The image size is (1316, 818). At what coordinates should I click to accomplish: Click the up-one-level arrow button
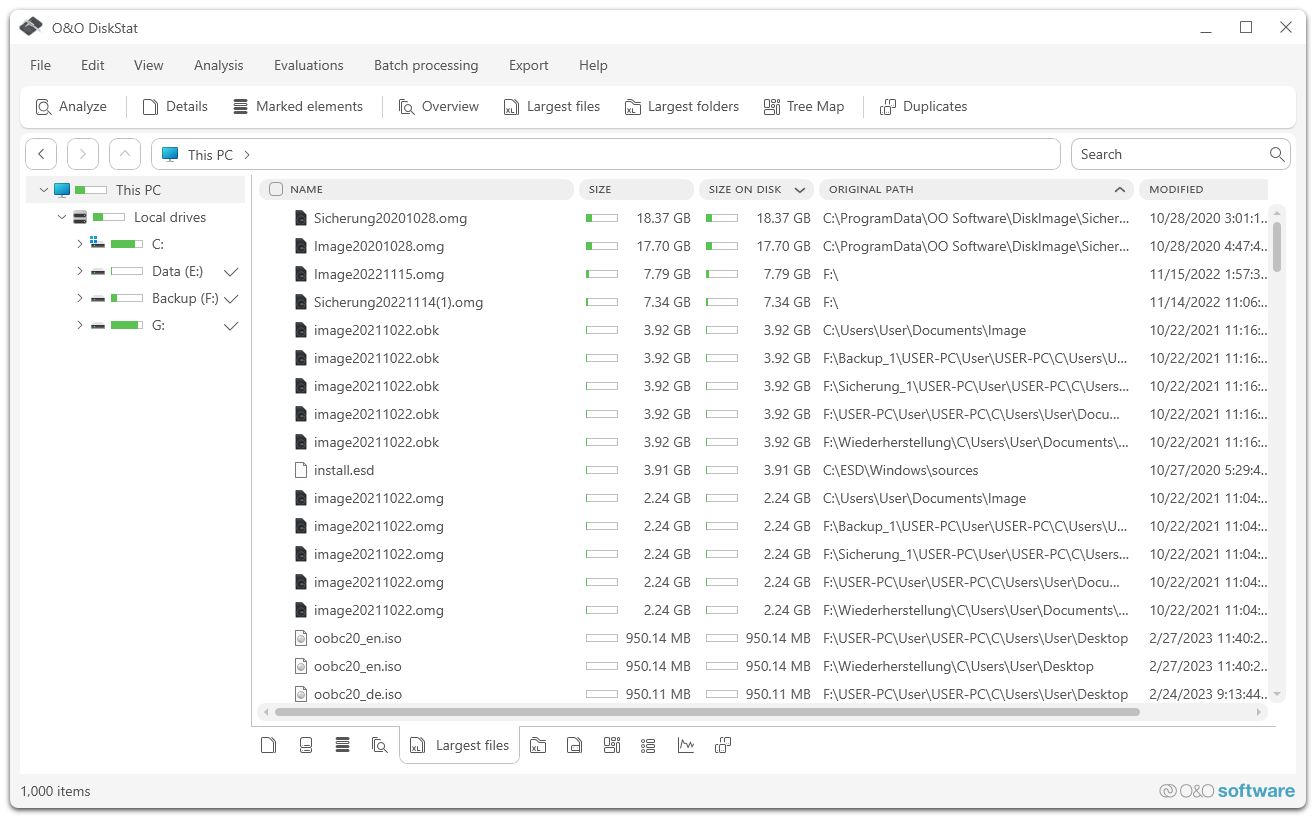pyautogui.click(x=125, y=154)
